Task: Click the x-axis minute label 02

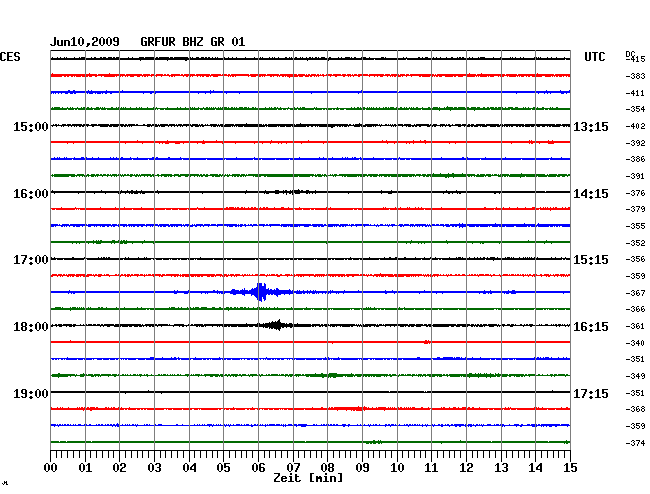Action: [119, 468]
